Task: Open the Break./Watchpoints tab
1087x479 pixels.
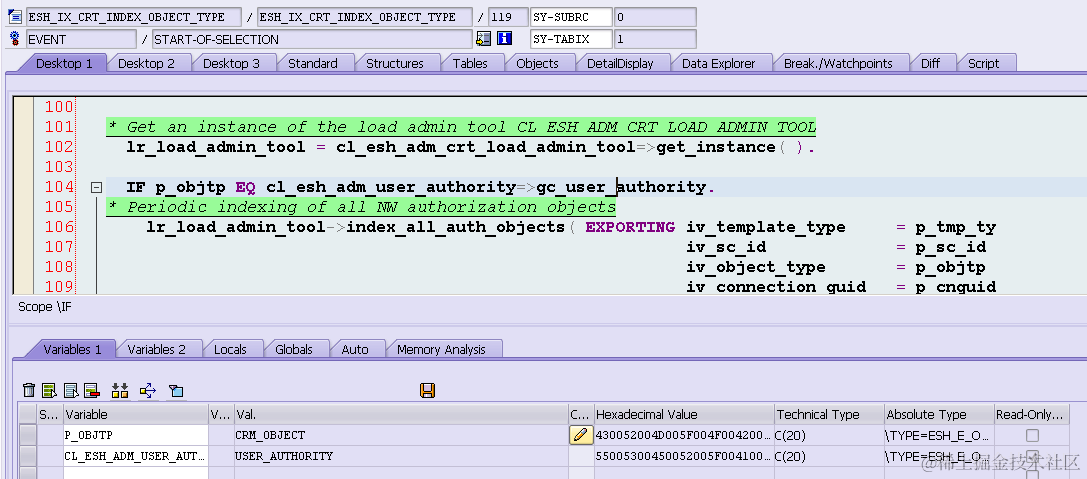Action: coord(838,63)
